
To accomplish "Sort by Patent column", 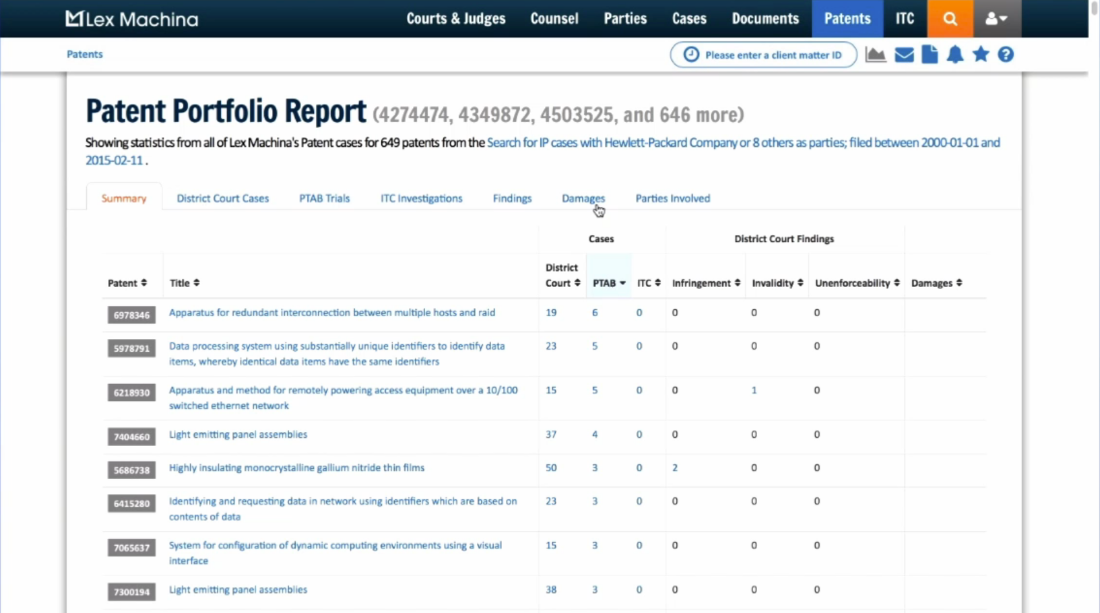I will point(127,283).
